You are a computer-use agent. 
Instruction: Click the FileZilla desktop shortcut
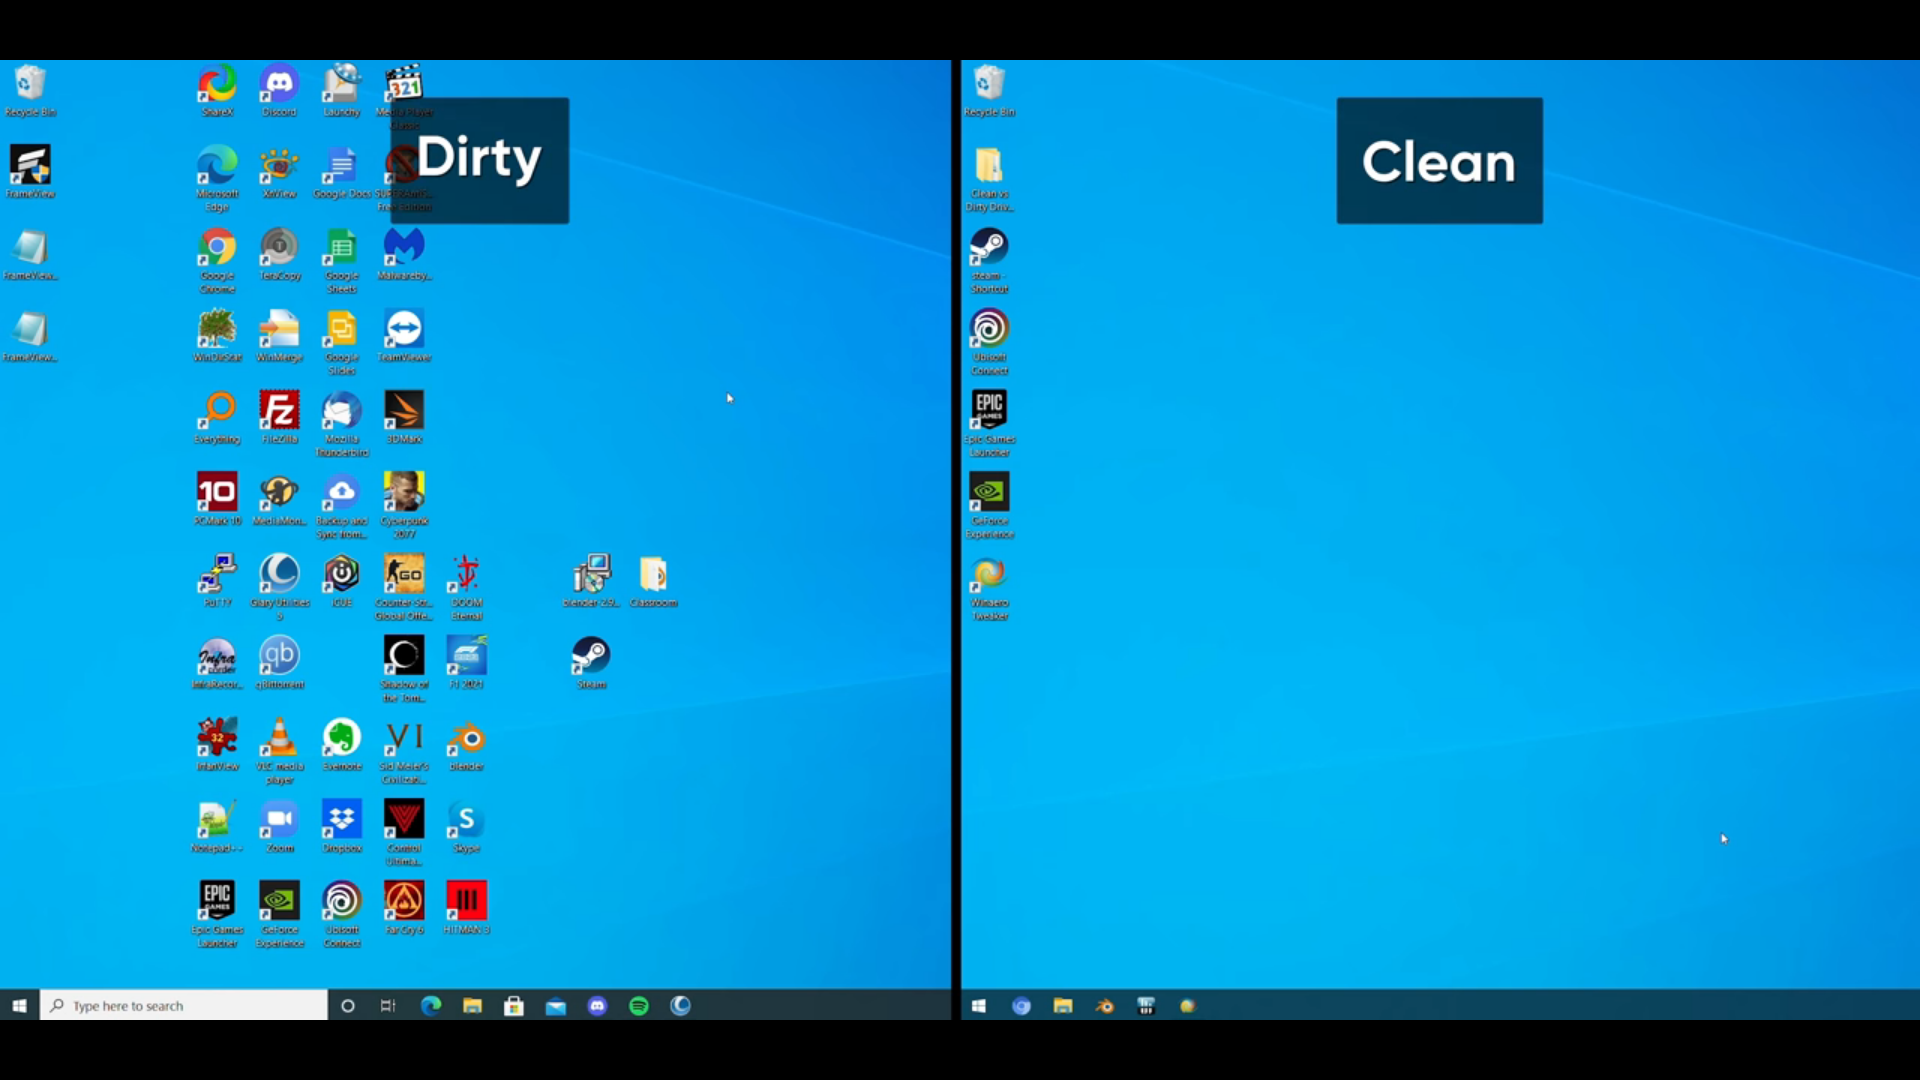(279, 412)
